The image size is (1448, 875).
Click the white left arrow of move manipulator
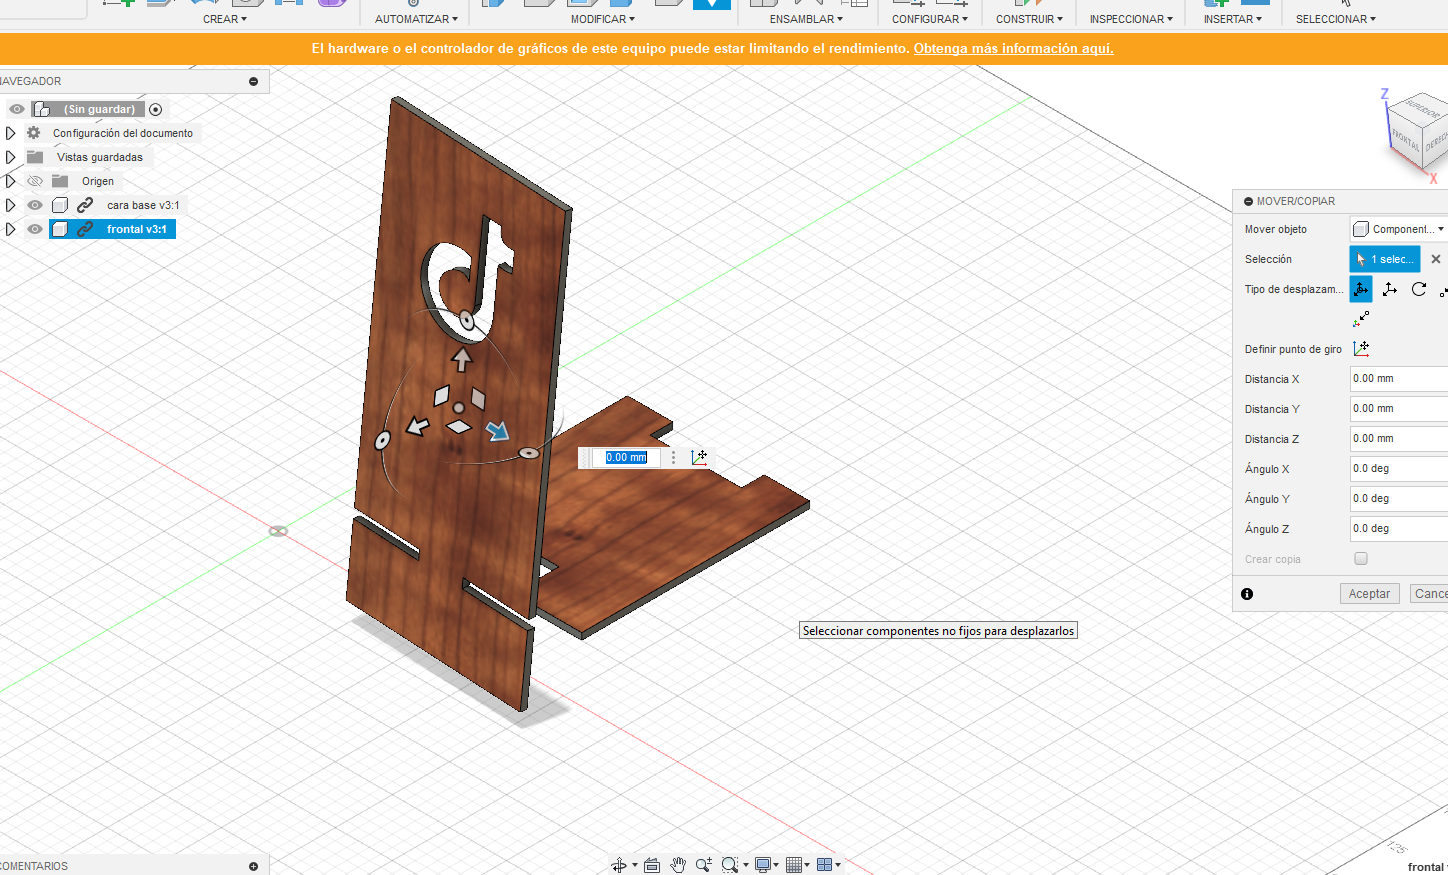click(417, 427)
